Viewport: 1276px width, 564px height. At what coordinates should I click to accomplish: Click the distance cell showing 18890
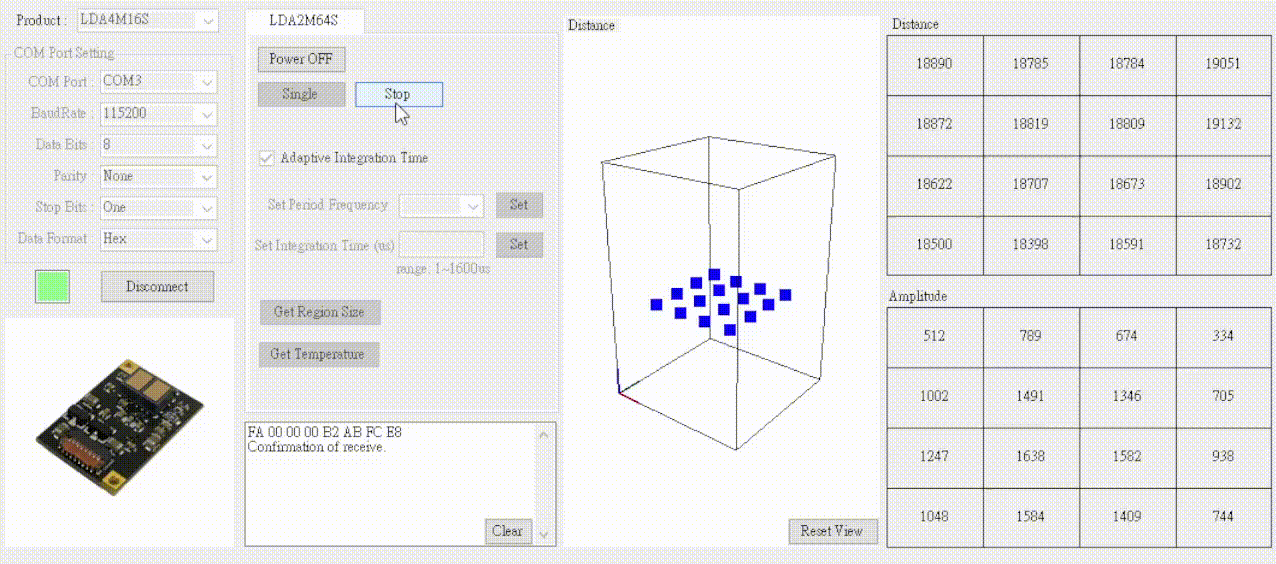point(934,64)
